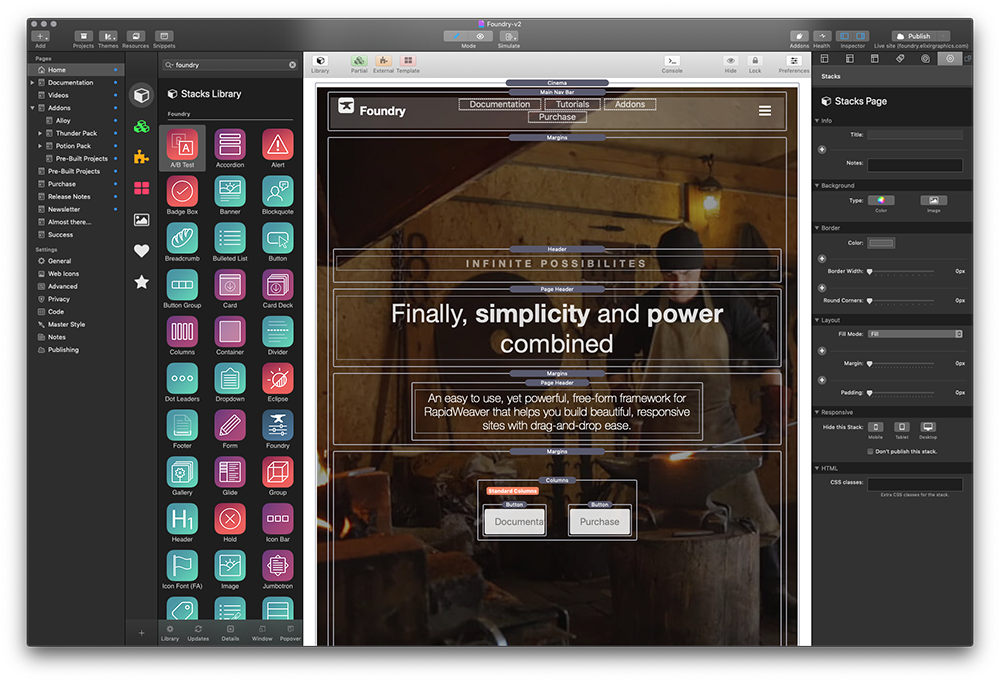Open the Partial toolbar icon
The width and height of the screenshot is (1000, 682).
359,61
